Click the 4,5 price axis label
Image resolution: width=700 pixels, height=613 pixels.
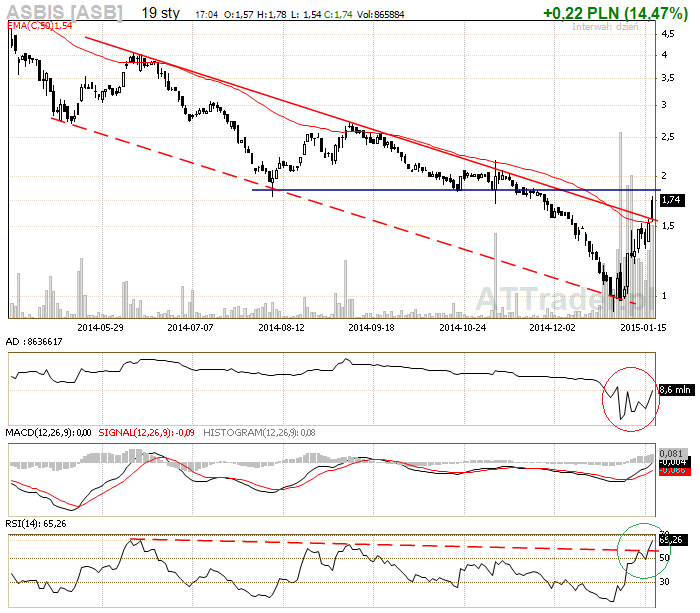point(668,34)
